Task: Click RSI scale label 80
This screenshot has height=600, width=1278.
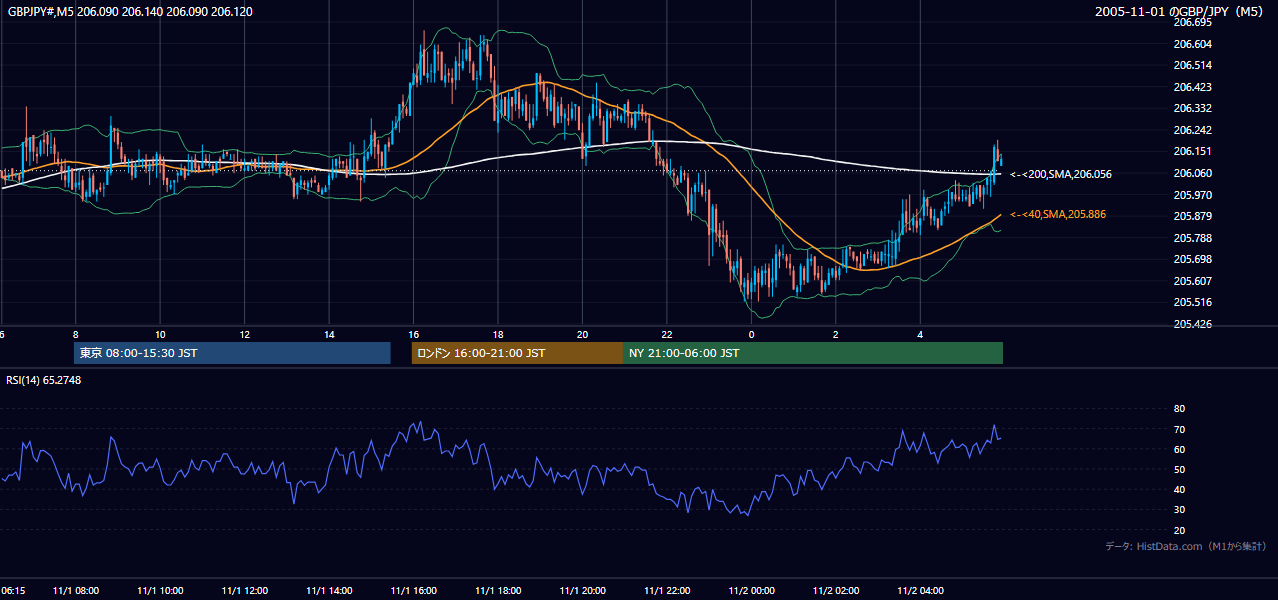Action: coord(1179,409)
